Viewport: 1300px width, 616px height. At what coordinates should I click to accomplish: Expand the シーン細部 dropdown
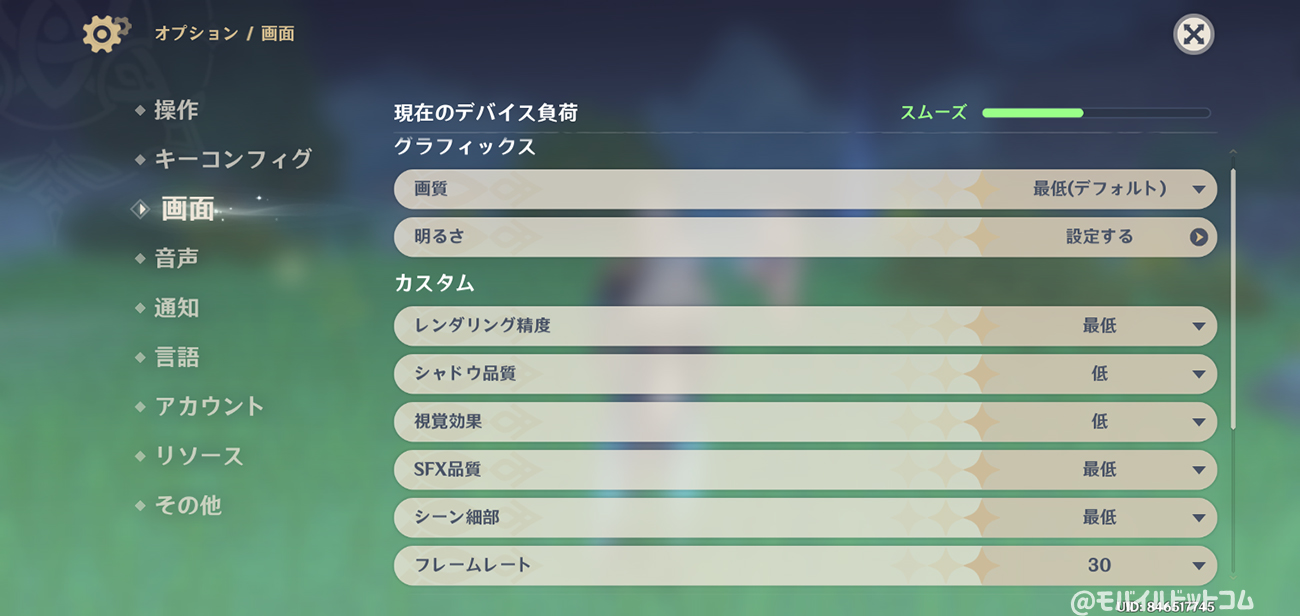point(805,518)
